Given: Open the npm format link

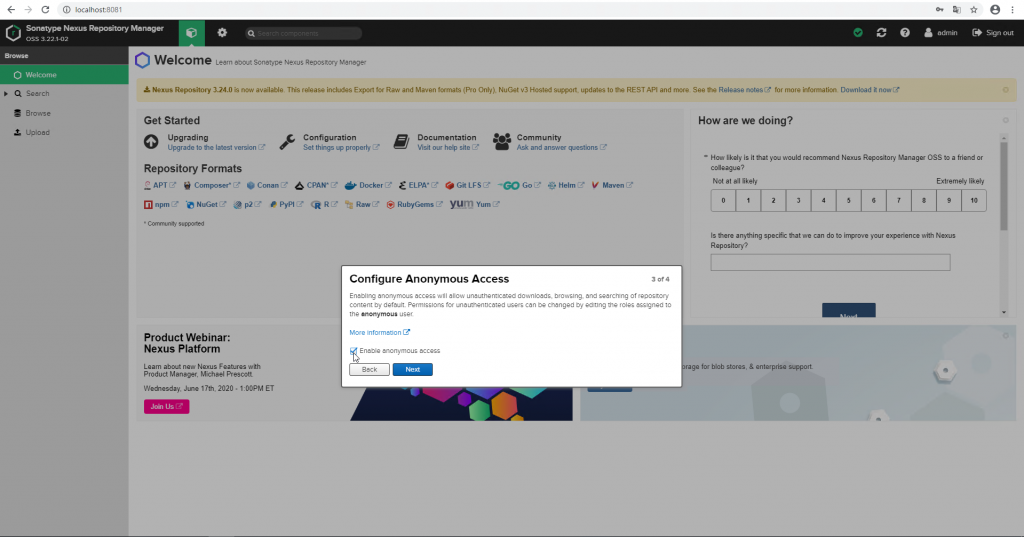Looking at the screenshot, I should click(161, 204).
